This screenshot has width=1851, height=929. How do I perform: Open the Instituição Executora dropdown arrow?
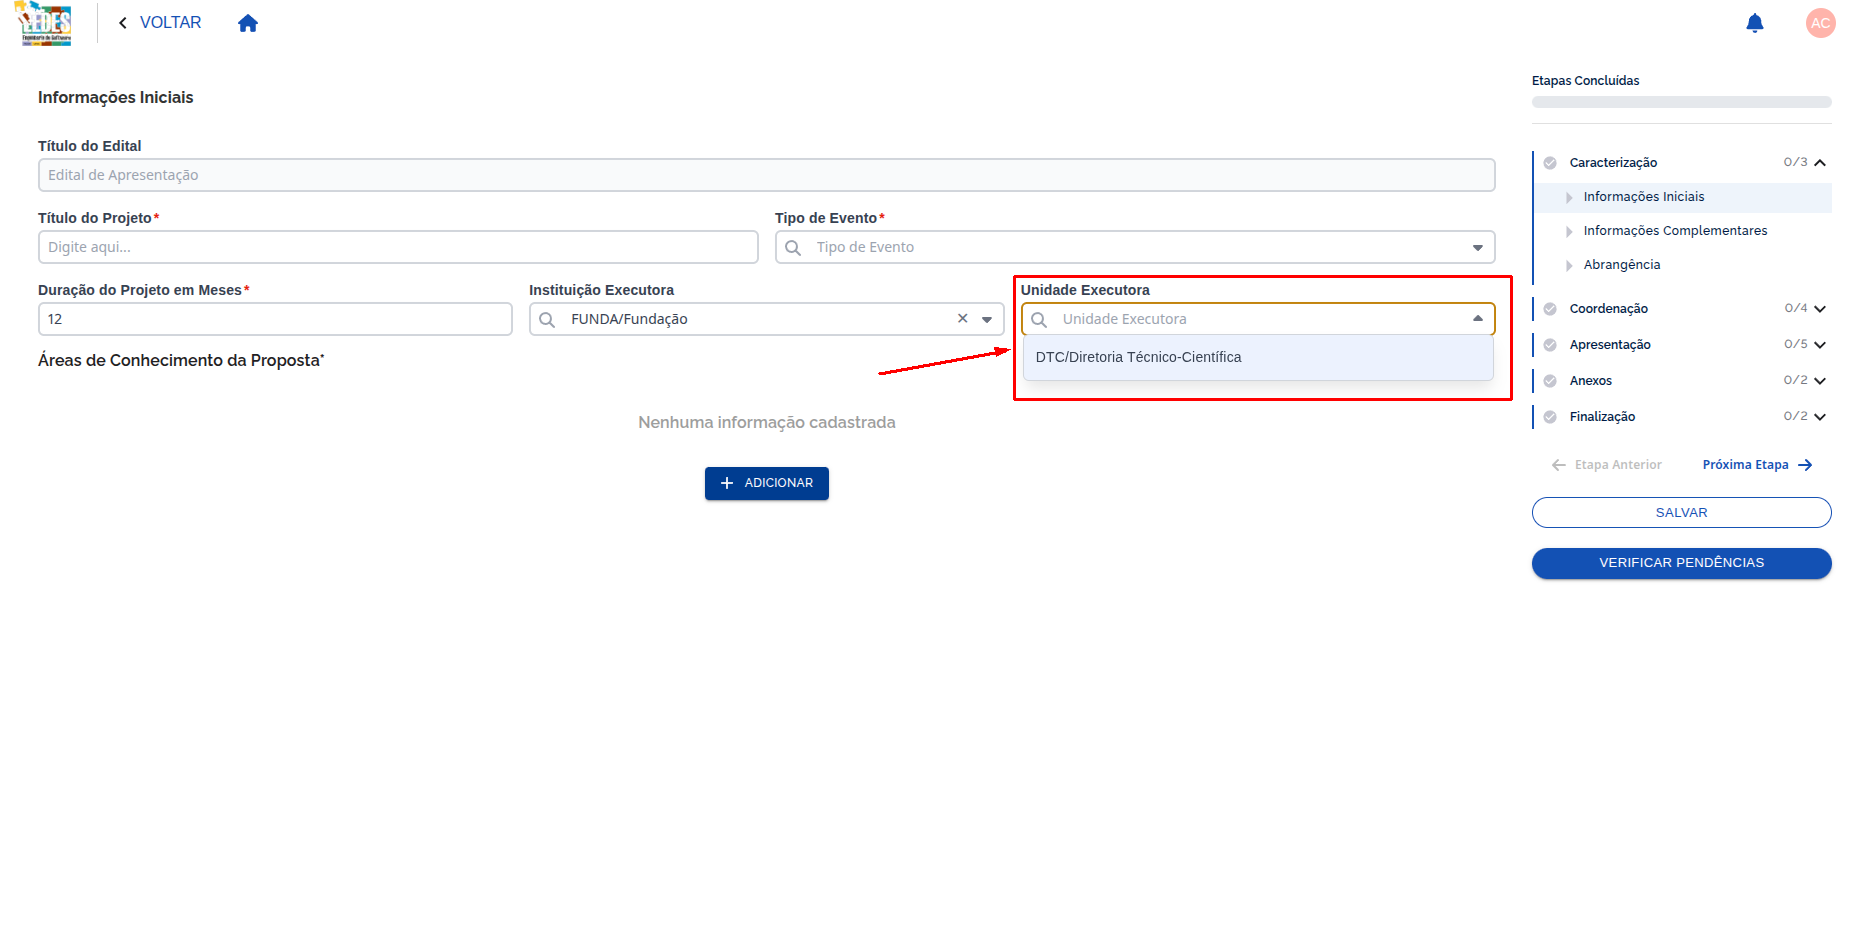coord(986,319)
